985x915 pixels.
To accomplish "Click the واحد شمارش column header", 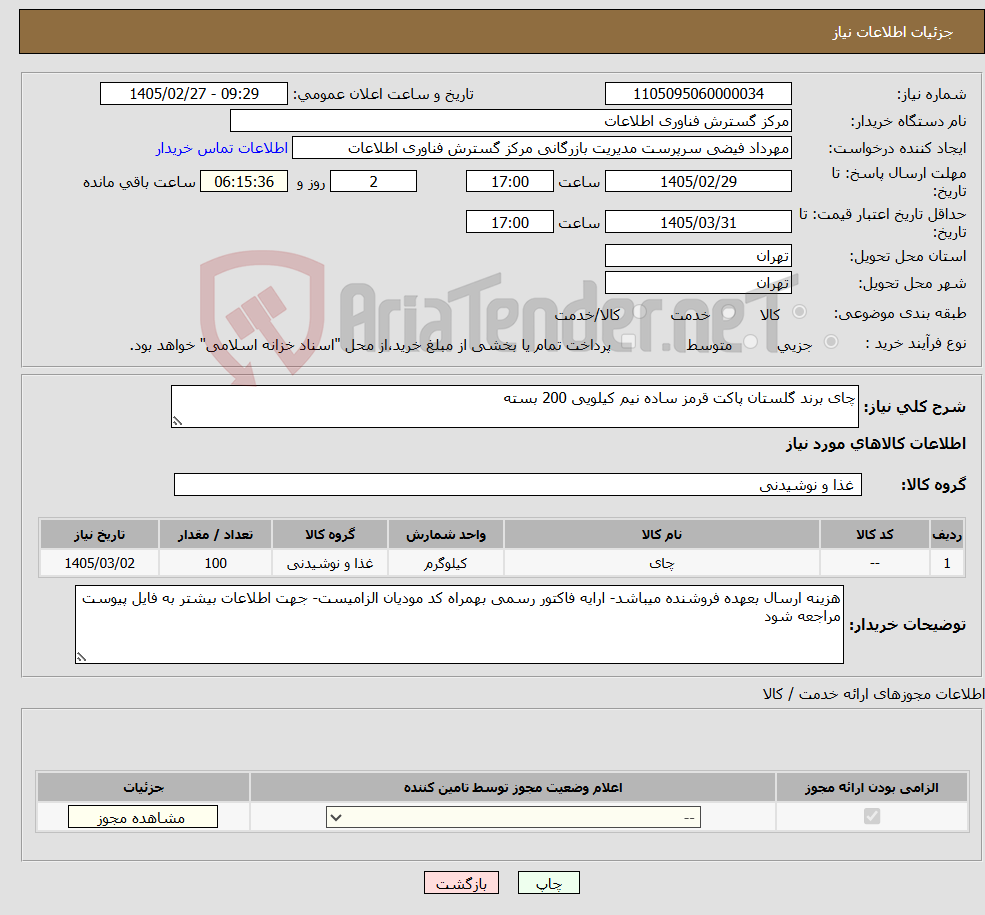I will click(445, 534).
